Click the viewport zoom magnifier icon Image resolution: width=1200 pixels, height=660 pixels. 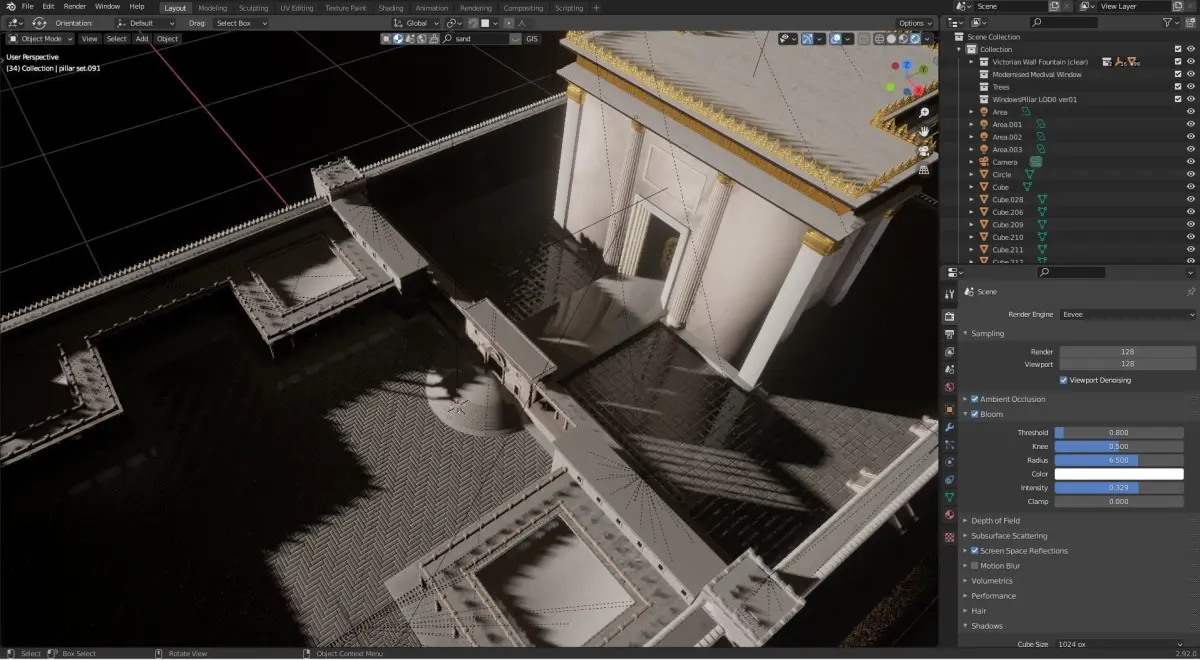(925, 112)
